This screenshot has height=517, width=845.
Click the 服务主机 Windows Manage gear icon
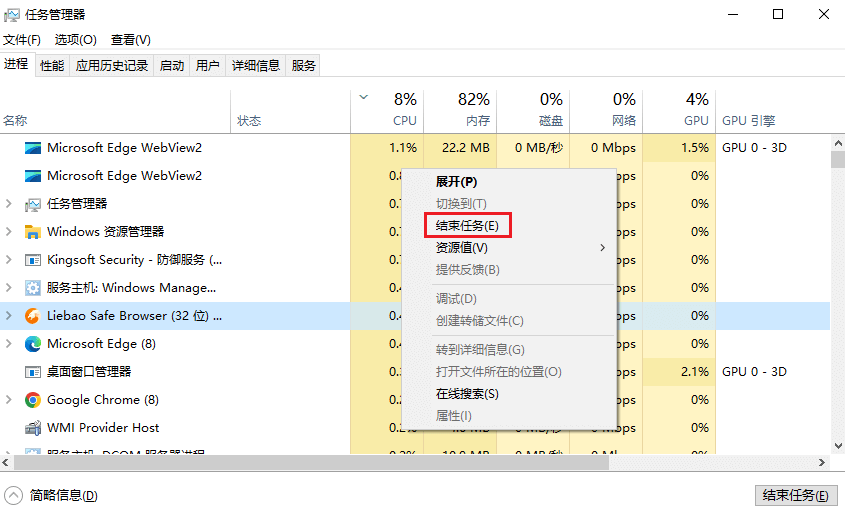coord(32,288)
